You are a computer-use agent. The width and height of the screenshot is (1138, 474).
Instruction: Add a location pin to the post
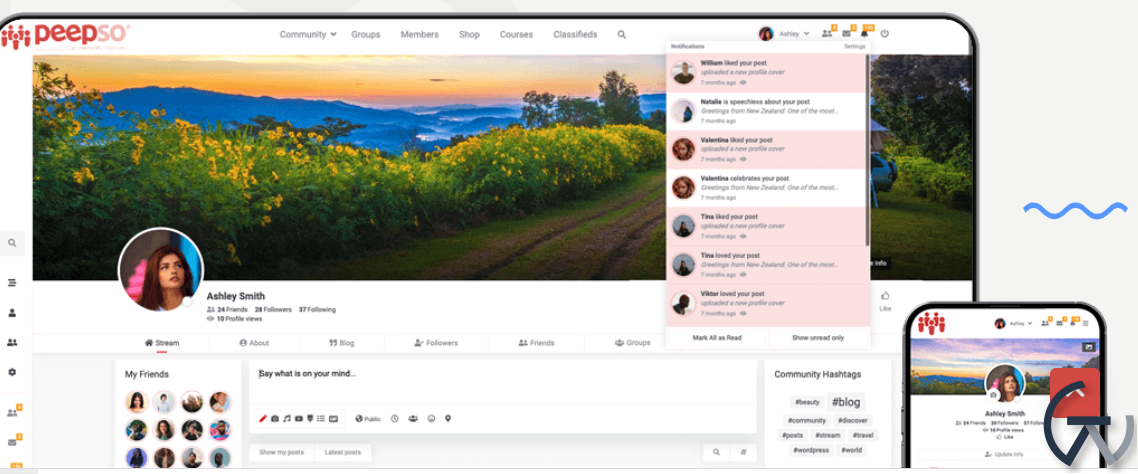pos(449,419)
